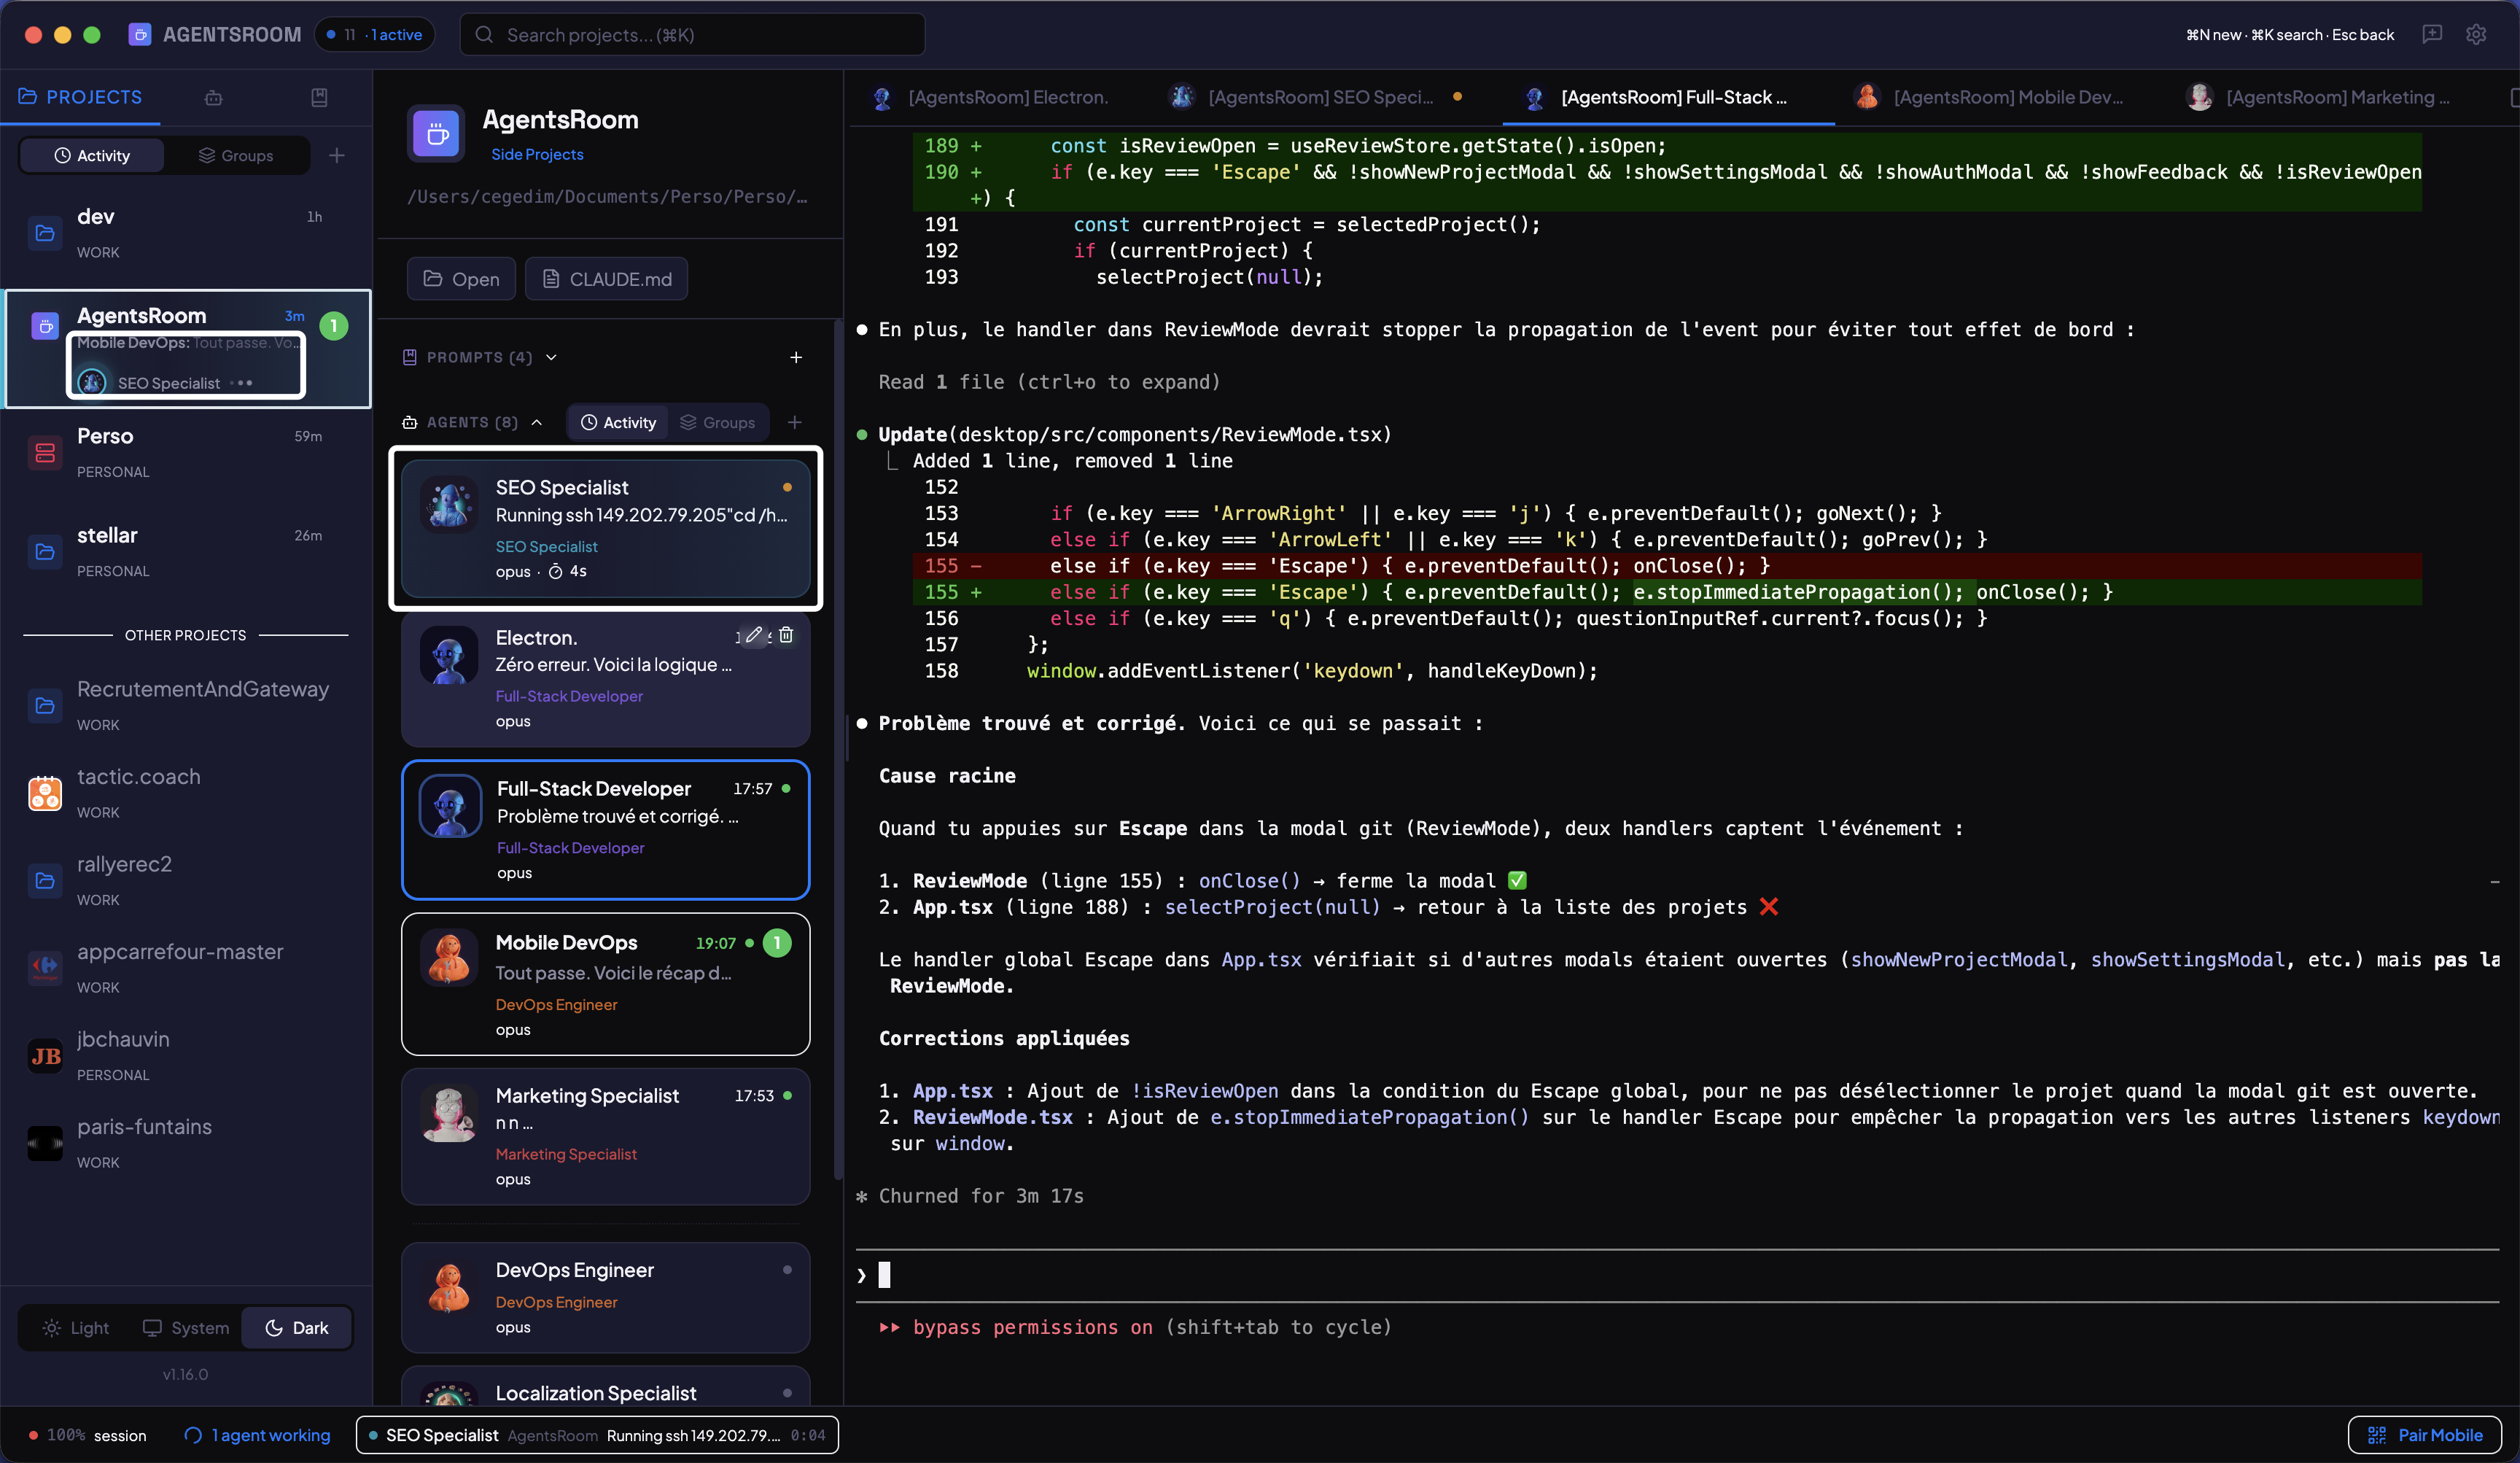Screen dimensions: 2520x1463
Task: Switch theme to Light mode
Action: [75, 1328]
